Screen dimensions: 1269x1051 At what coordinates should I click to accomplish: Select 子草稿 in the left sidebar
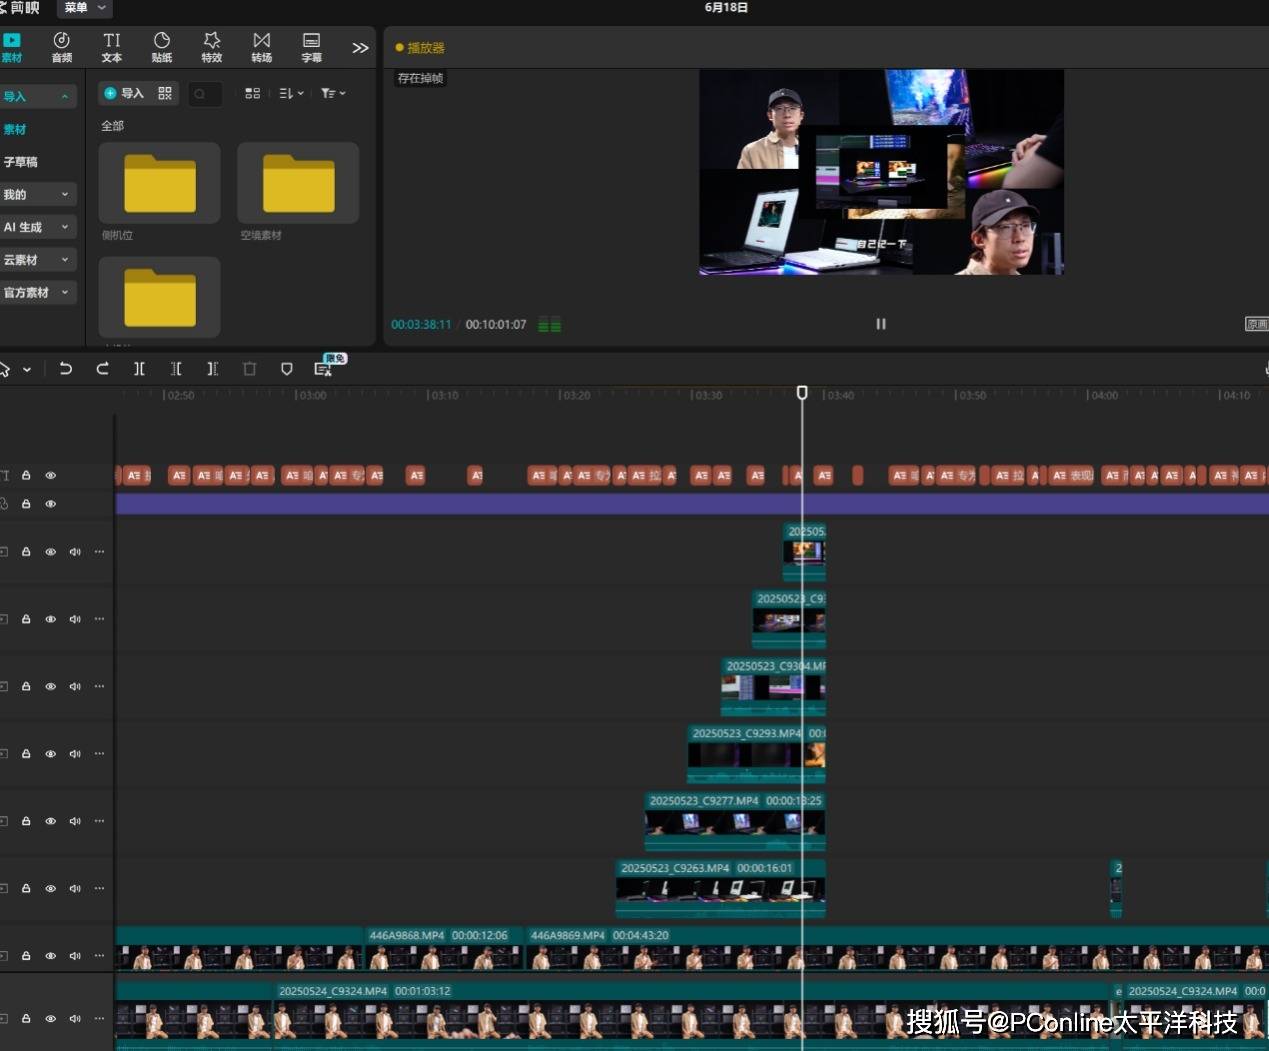(21, 162)
